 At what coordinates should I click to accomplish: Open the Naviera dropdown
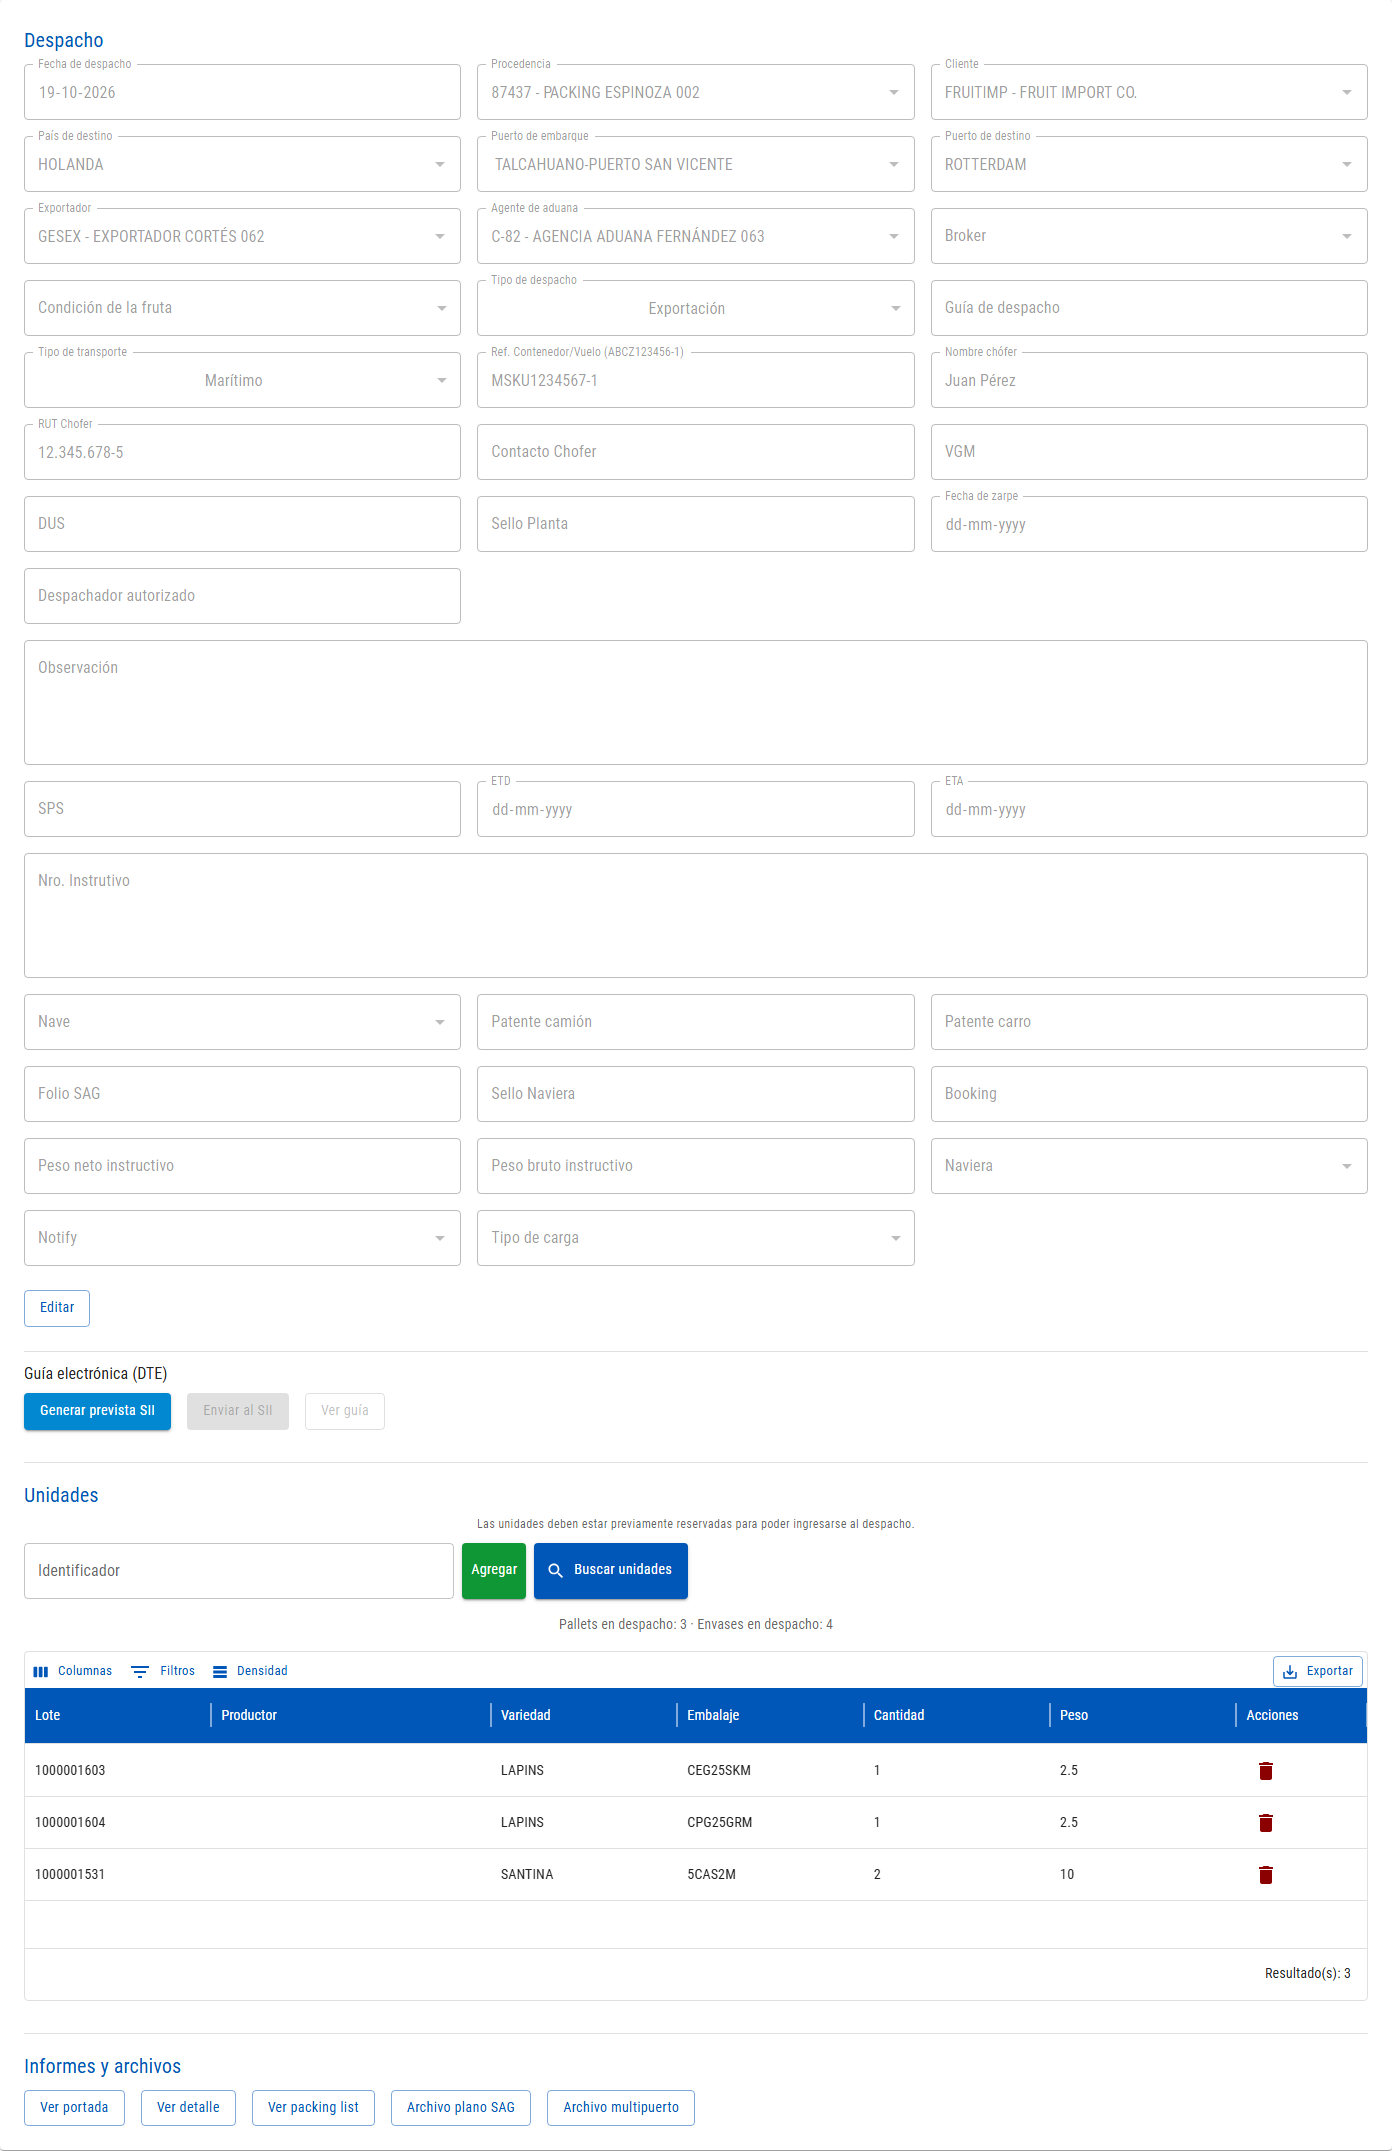(x=1148, y=1166)
